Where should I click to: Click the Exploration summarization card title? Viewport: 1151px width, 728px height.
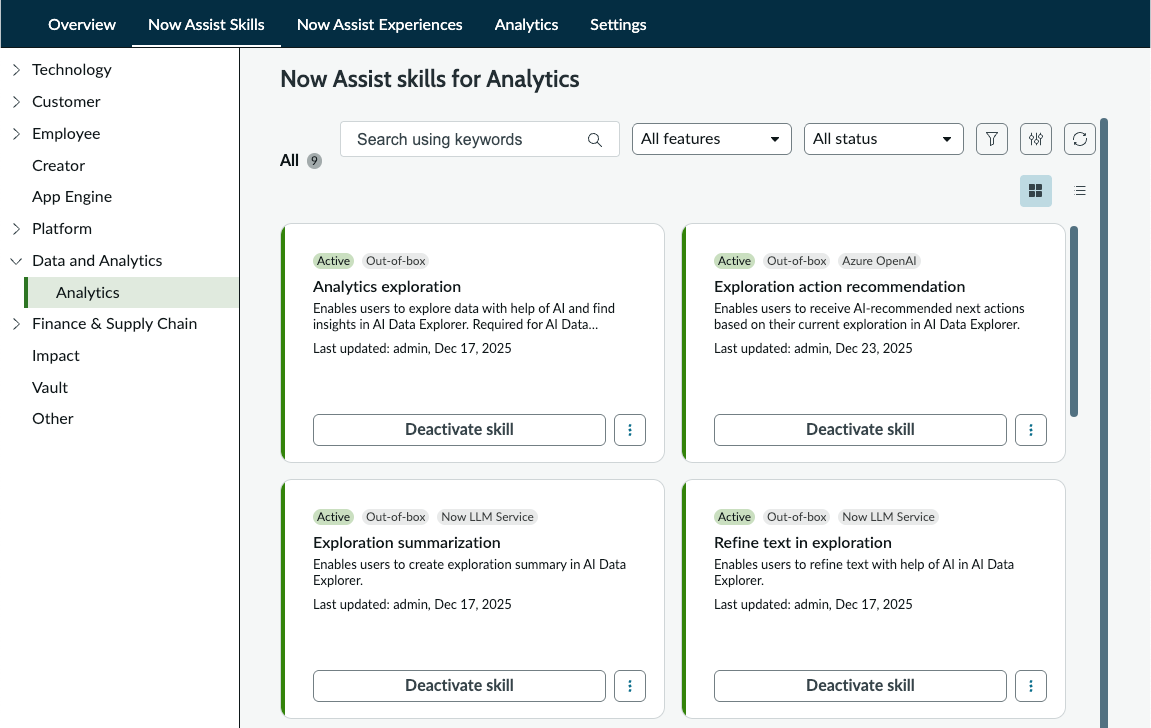[x=407, y=543]
